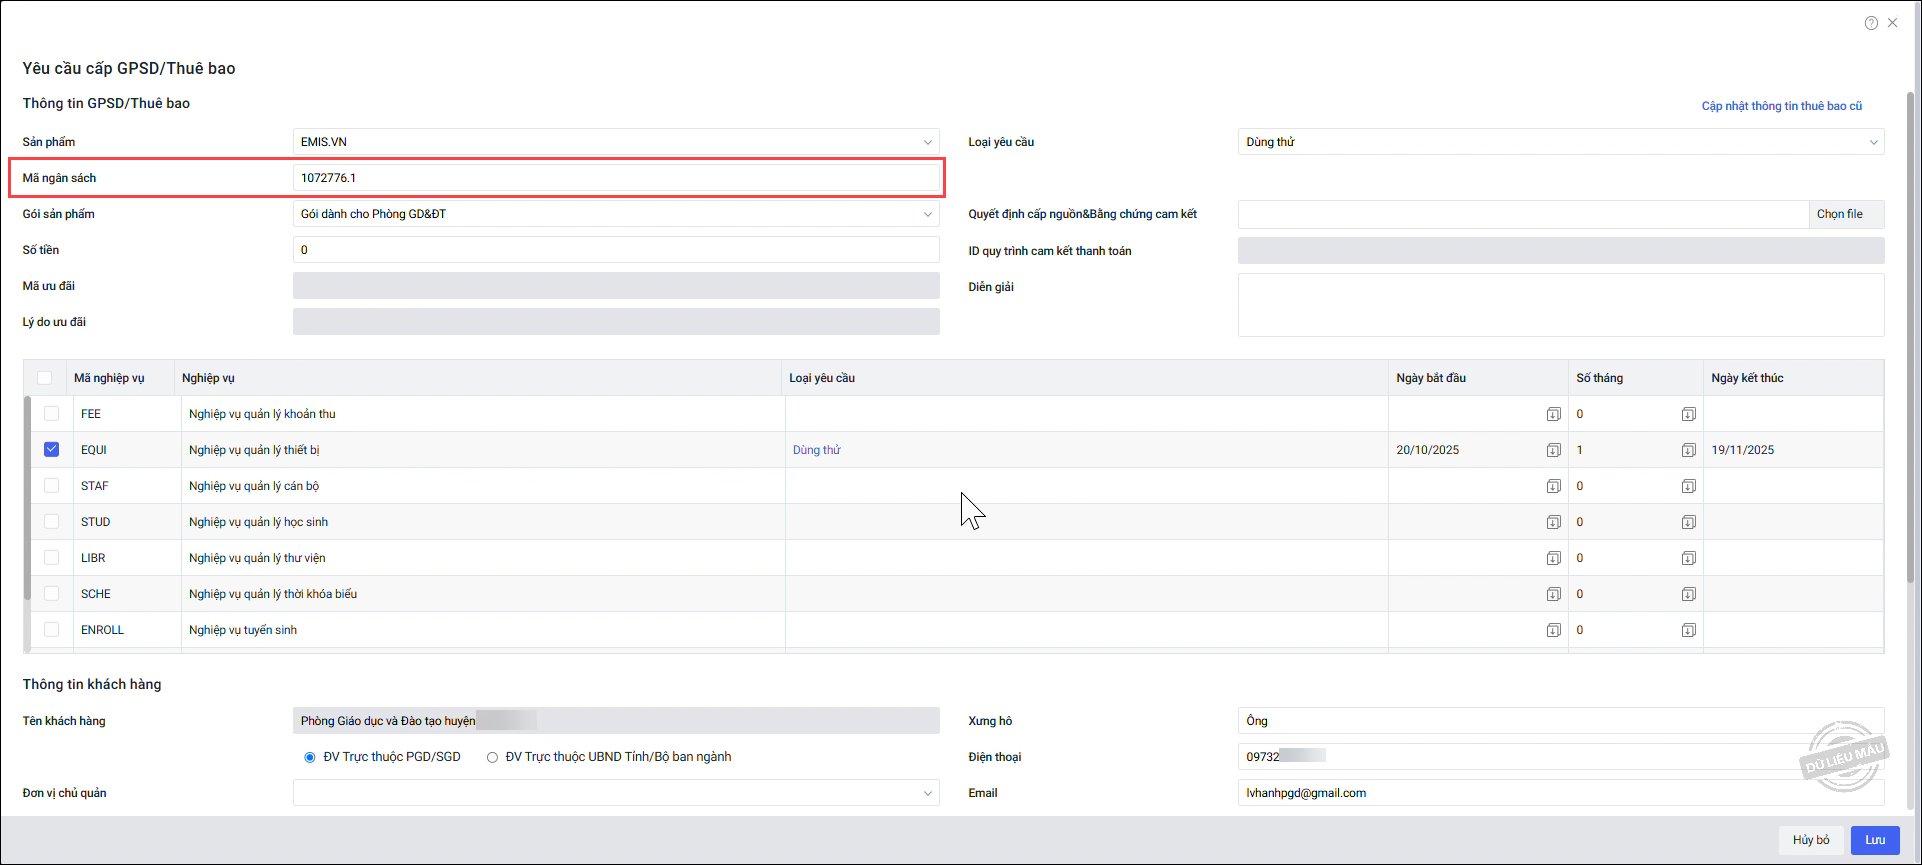Click the Lưu save button

tap(1874, 840)
